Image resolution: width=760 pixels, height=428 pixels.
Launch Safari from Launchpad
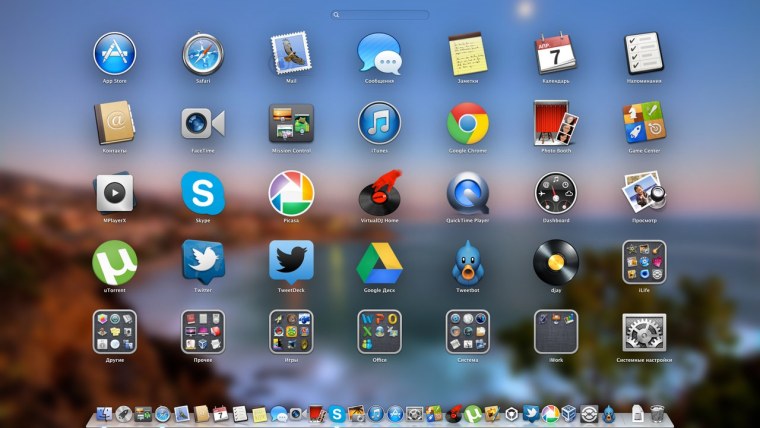pyautogui.click(x=203, y=53)
